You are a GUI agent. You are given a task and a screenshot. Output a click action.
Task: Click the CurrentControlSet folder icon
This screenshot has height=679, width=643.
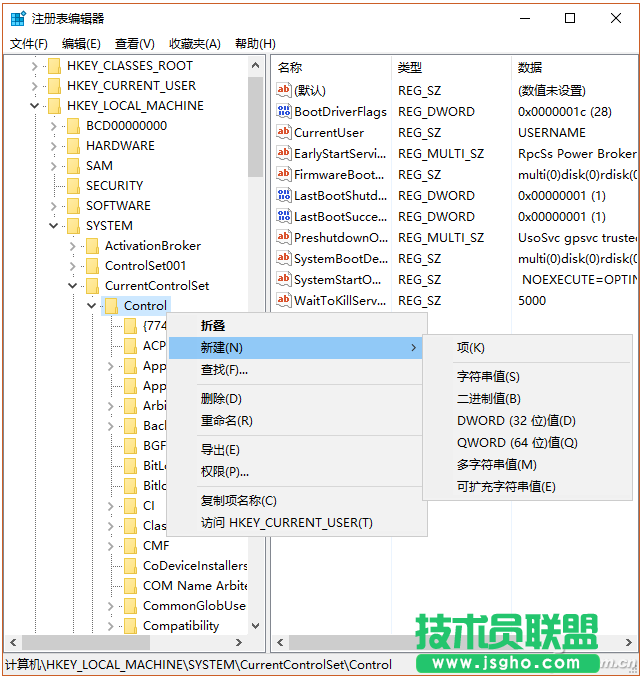[x=93, y=286]
